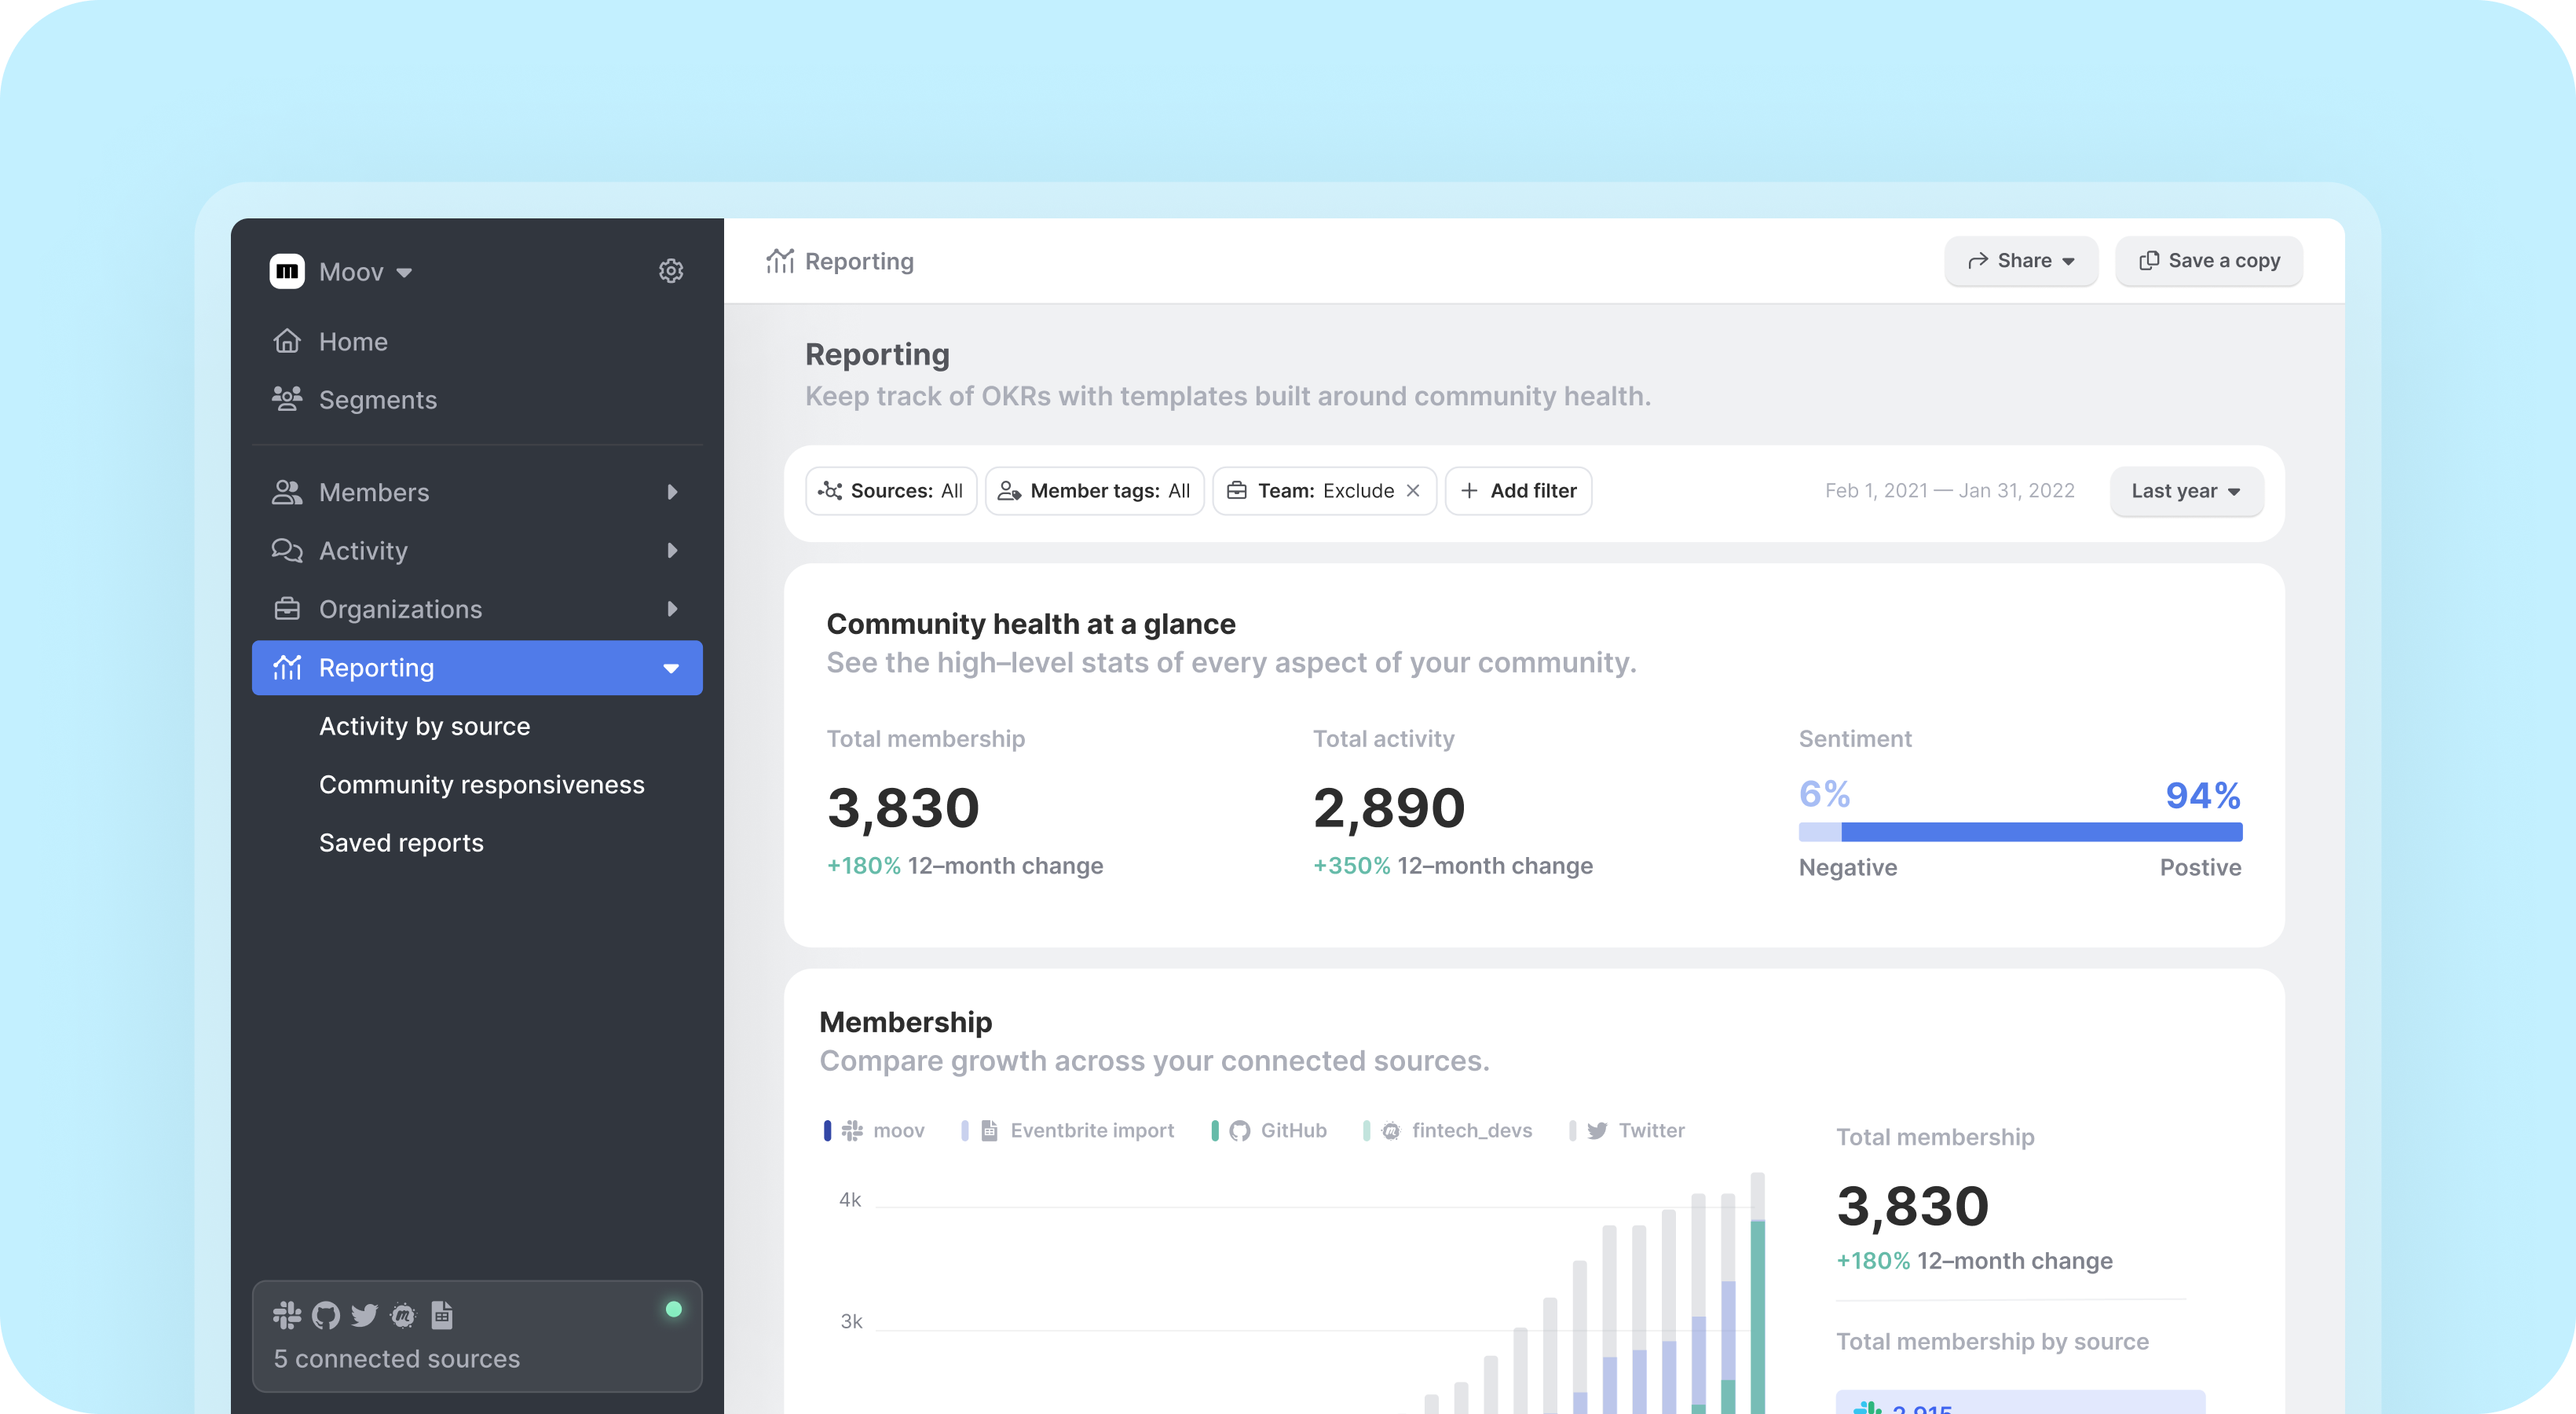
Task: Click the GitHub icon in connected sources
Action: coord(326,1315)
